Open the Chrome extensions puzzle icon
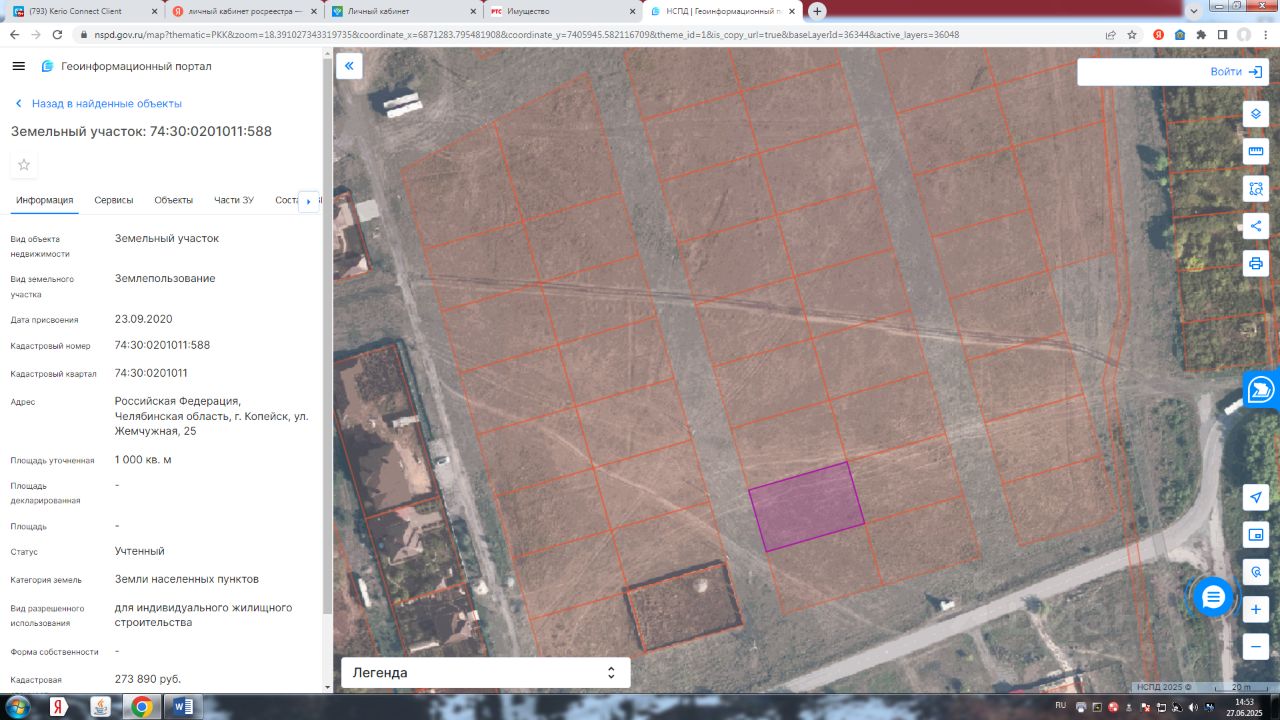Screen dimensions: 1280x720 point(1201,34)
